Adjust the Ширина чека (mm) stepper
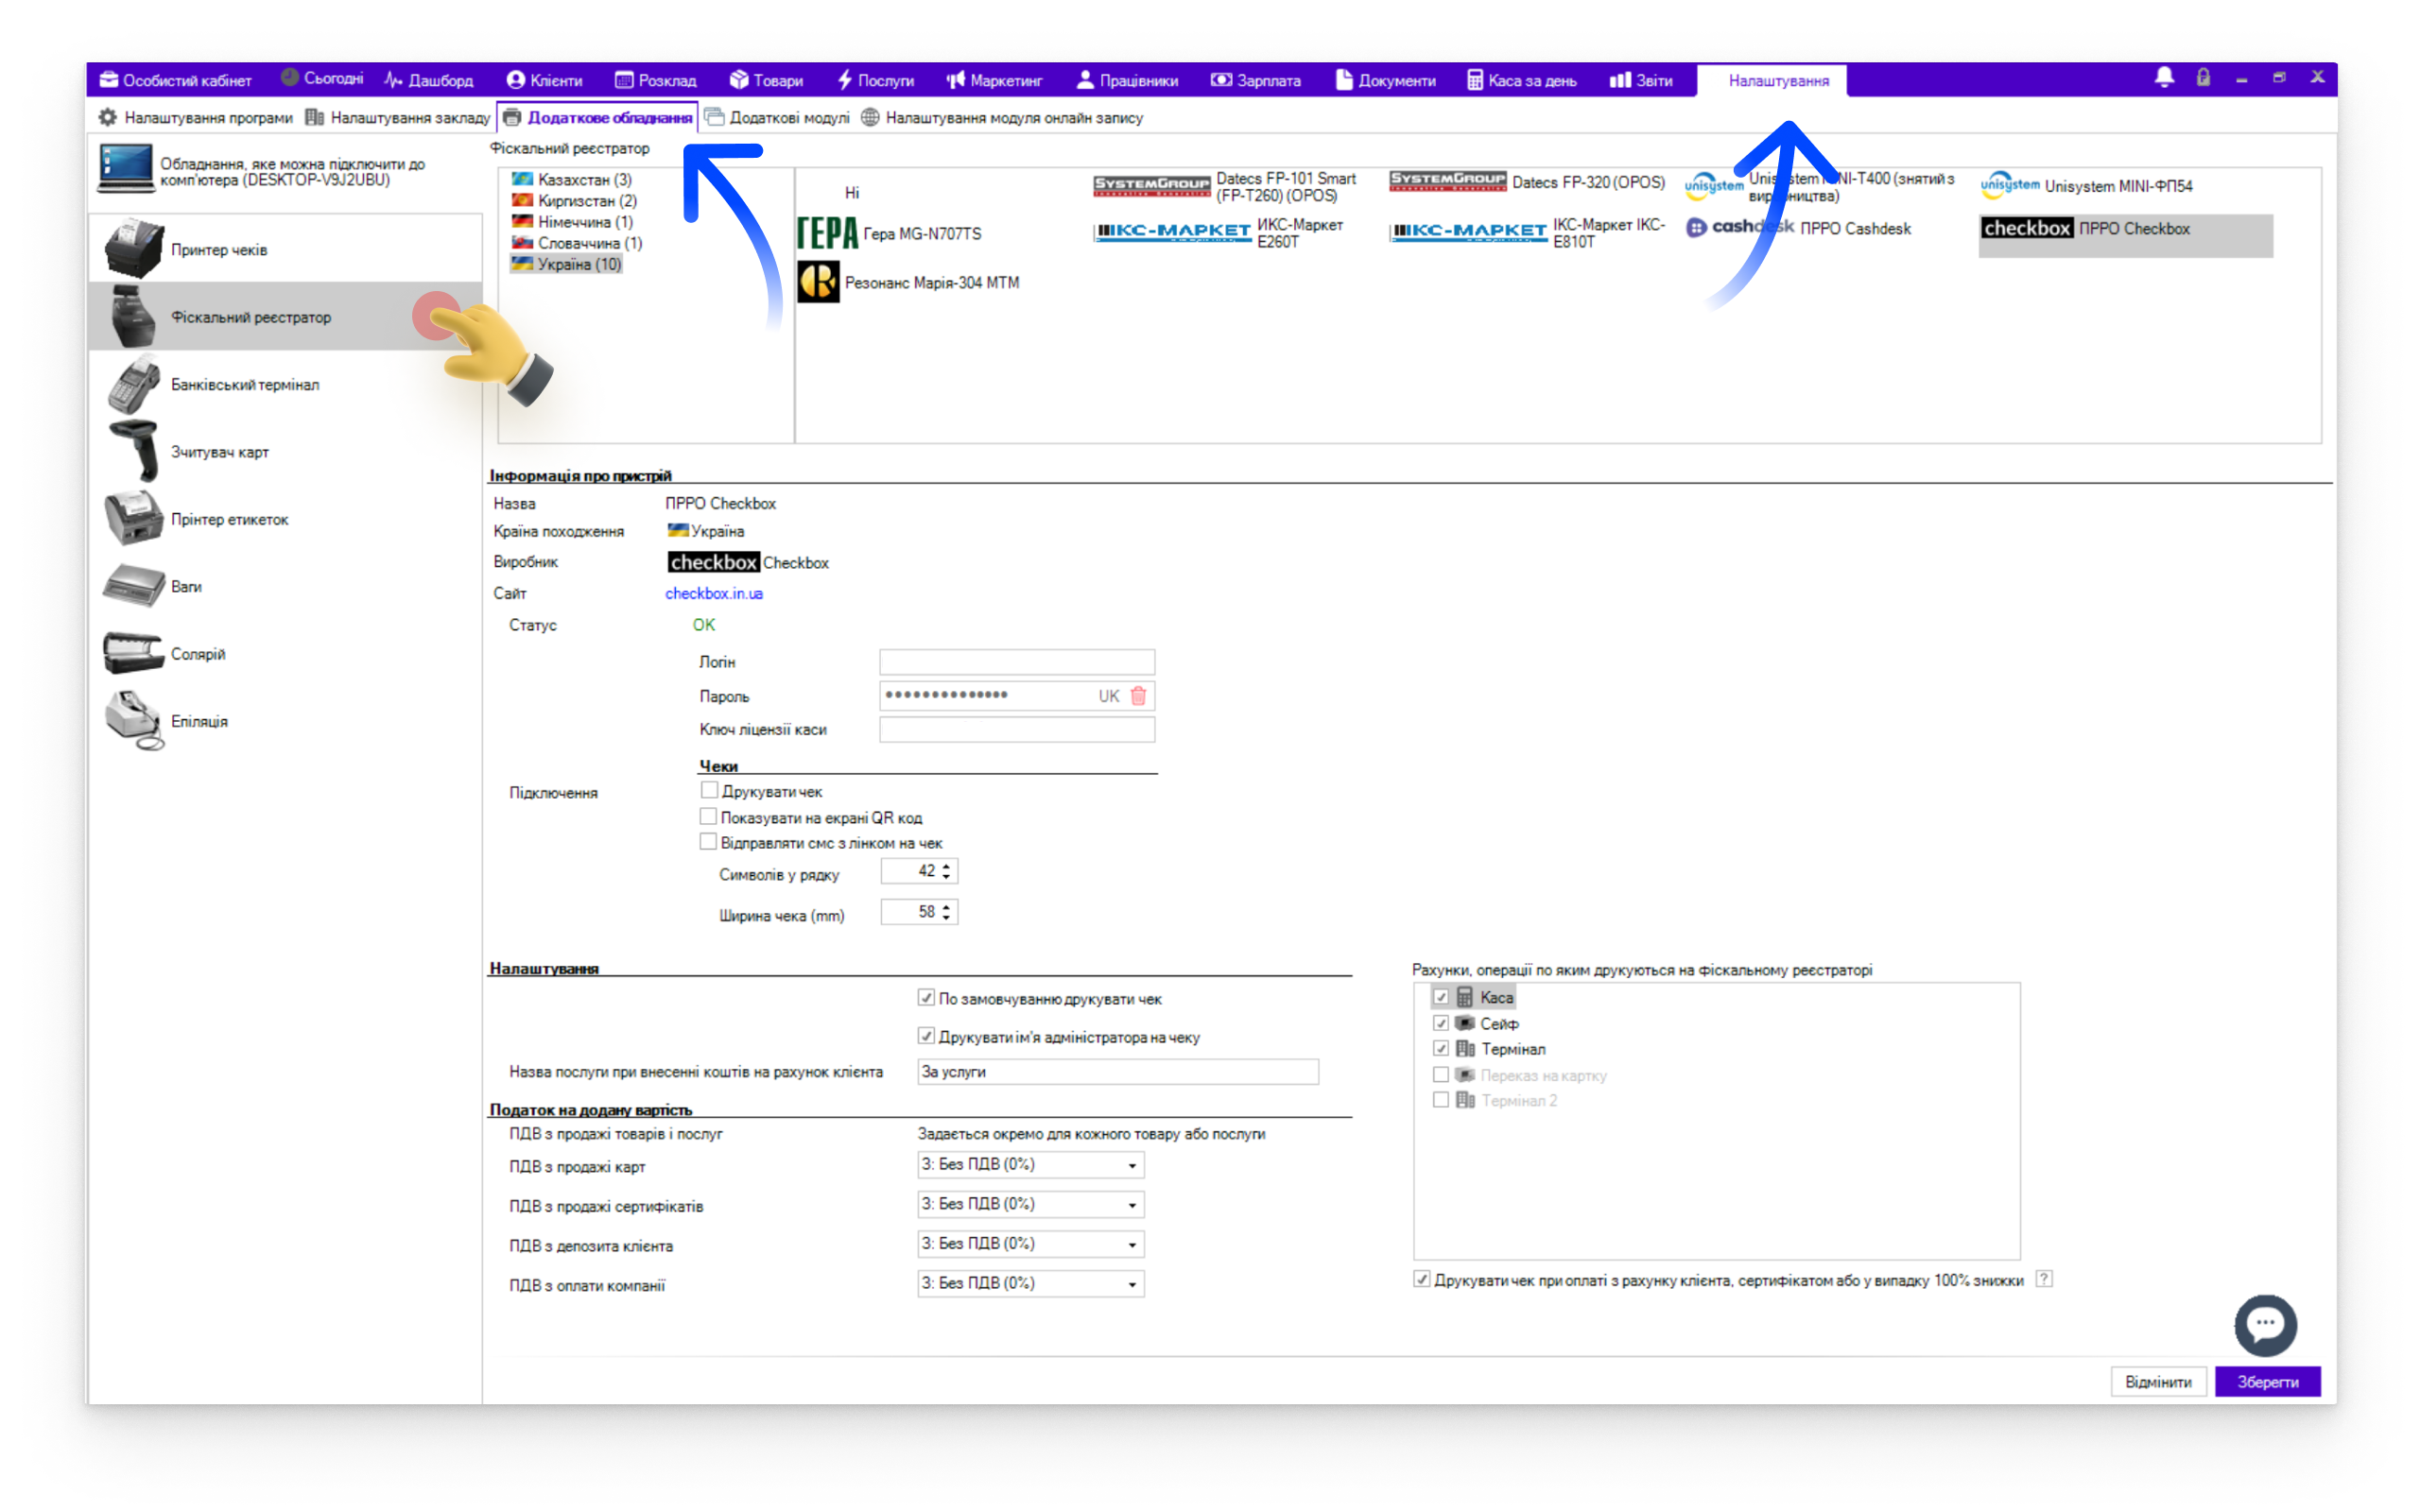This screenshot has width=2420, height=1512. [946, 912]
